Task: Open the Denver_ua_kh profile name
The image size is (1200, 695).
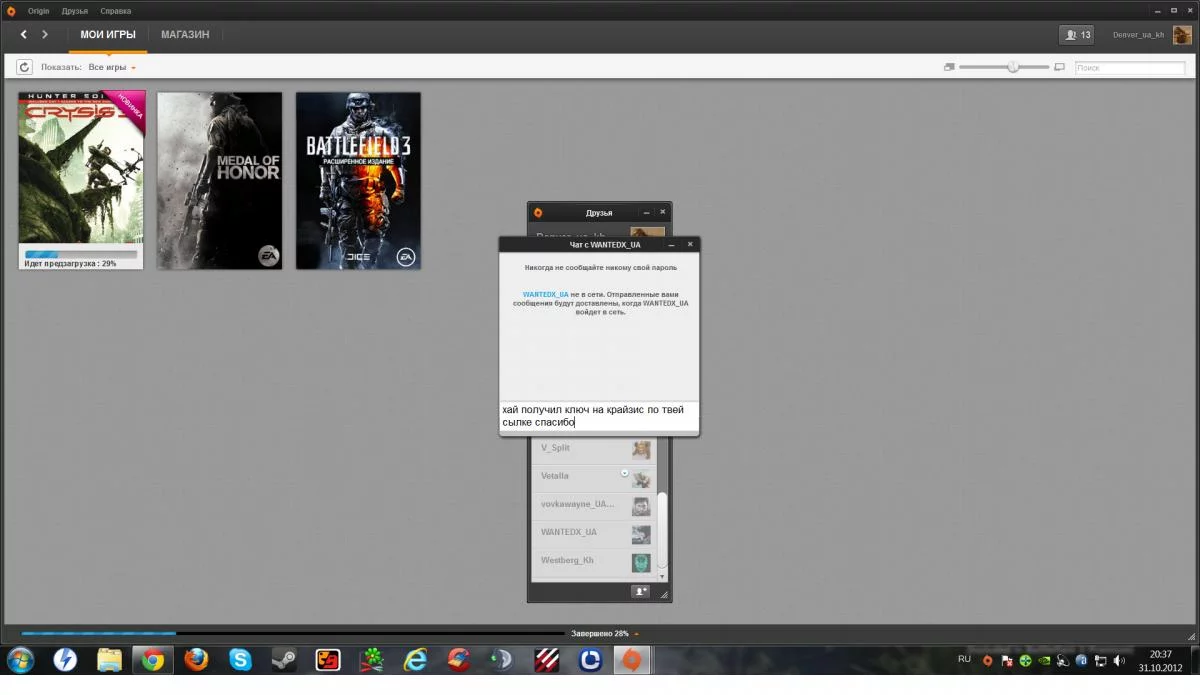Action: coord(1140,35)
